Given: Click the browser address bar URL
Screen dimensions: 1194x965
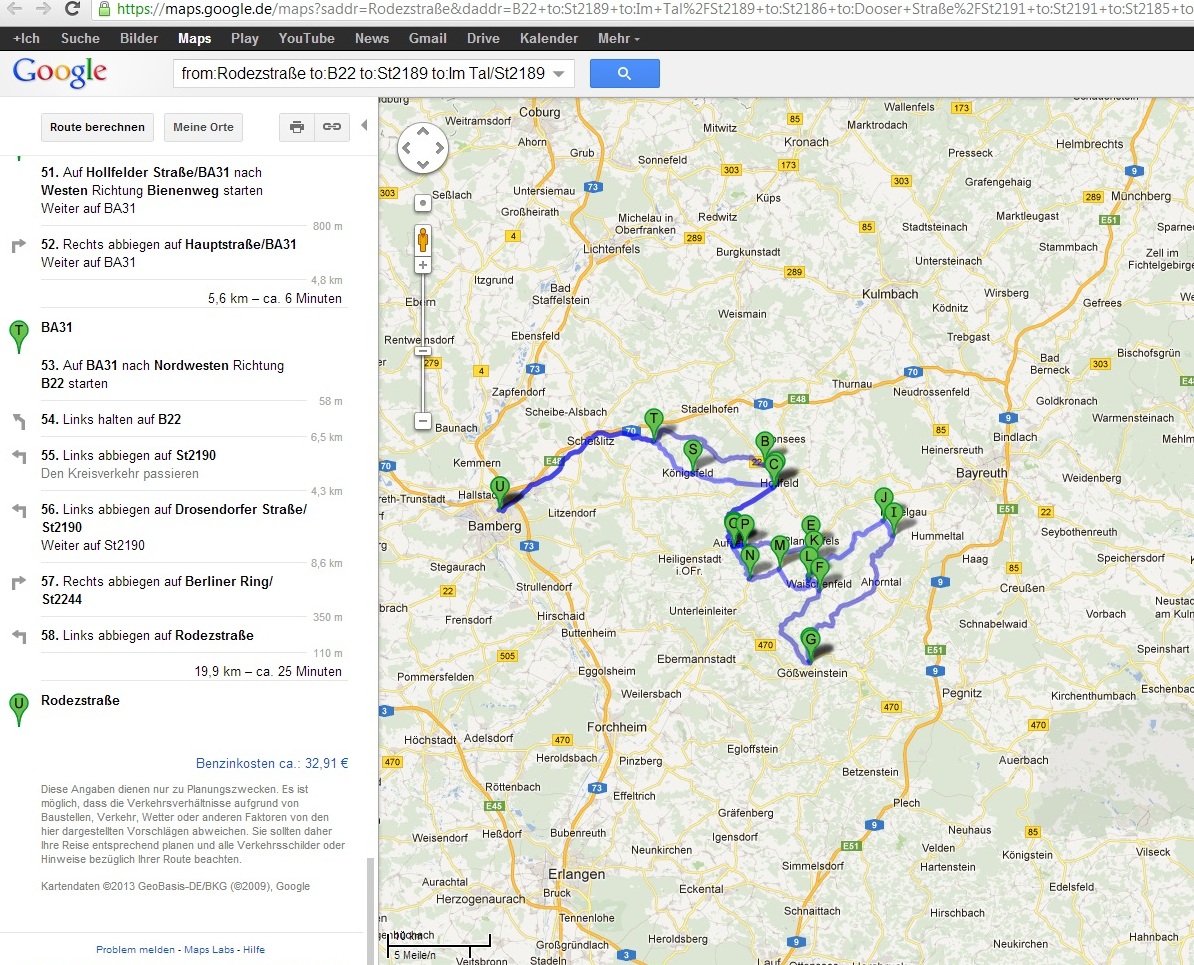Looking at the screenshot, I should tap(654, 9).
